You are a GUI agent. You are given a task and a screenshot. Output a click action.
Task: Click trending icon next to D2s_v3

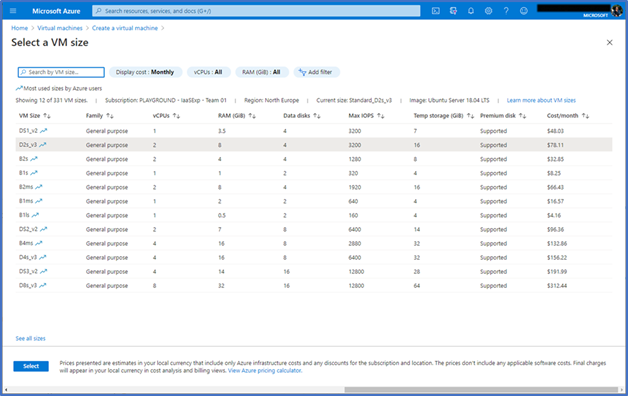43,145
